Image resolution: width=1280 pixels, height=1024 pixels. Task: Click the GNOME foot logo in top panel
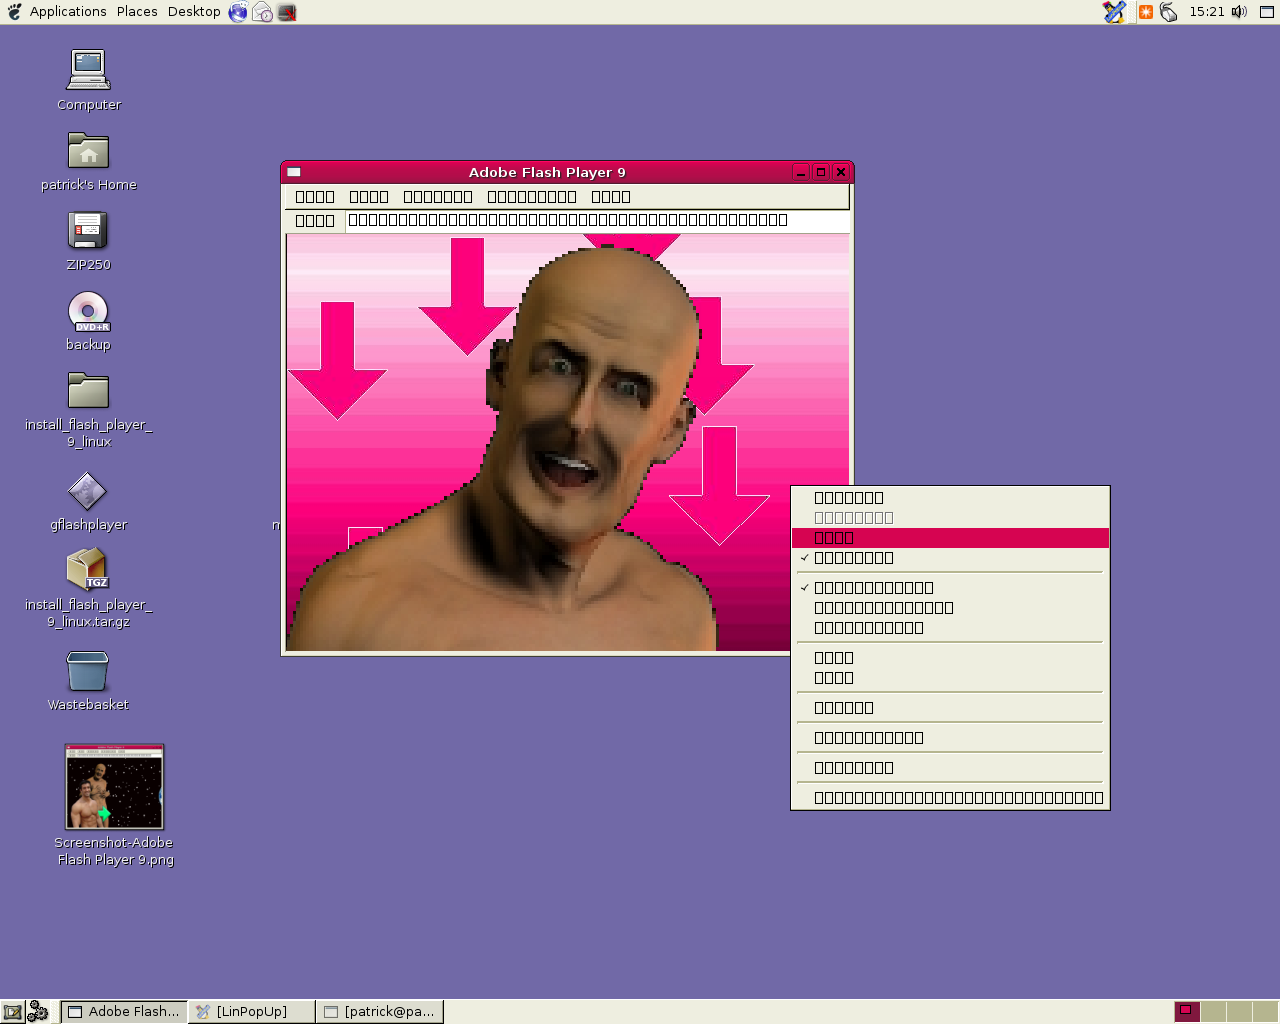coord(14,12)
